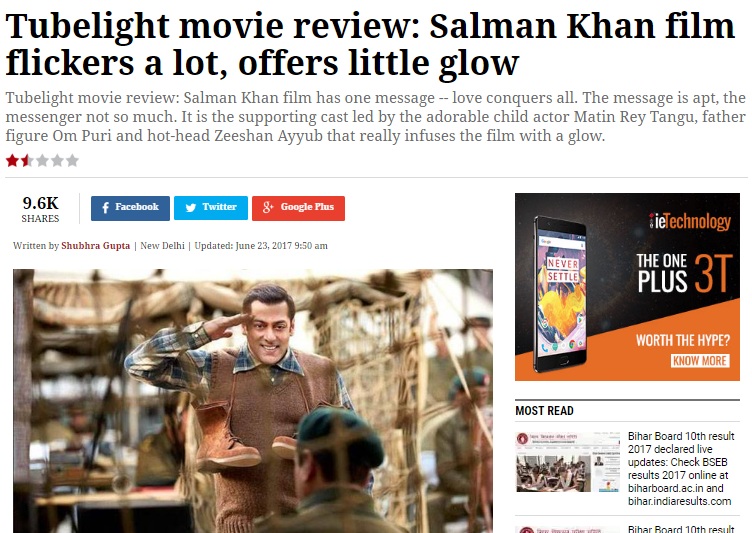
Task: Open the Salman Khan salute photo
Action: point(253,401)
